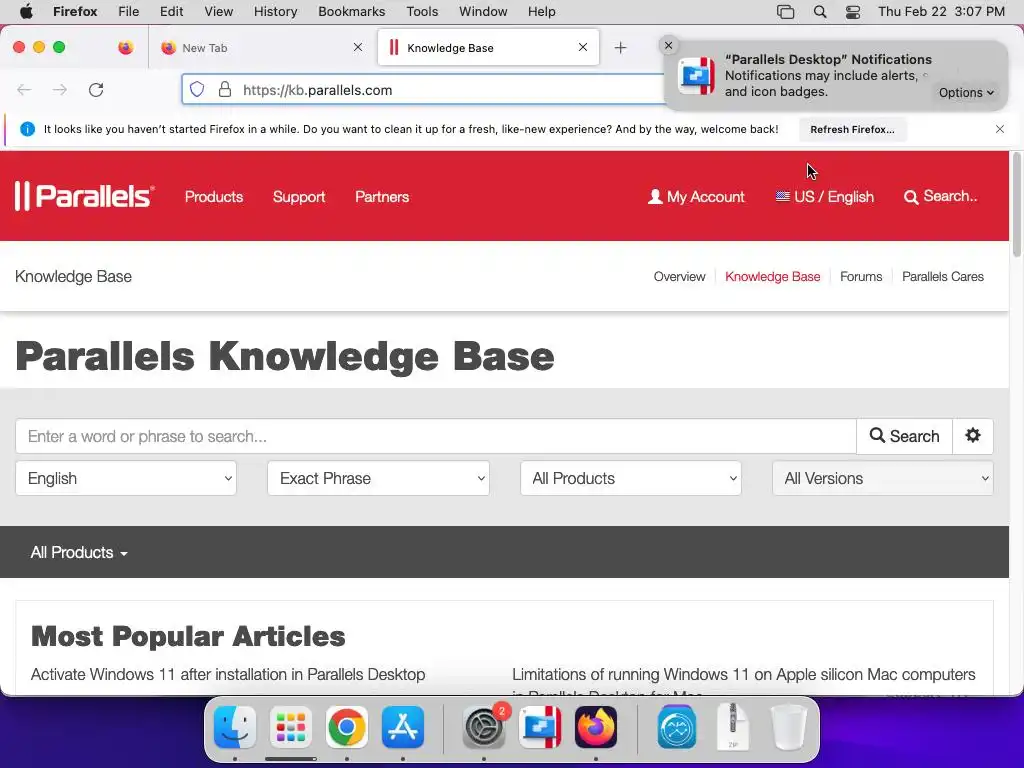Click the Search button beside the field
The image size is (1024, 768).
[x=904, y=436]
